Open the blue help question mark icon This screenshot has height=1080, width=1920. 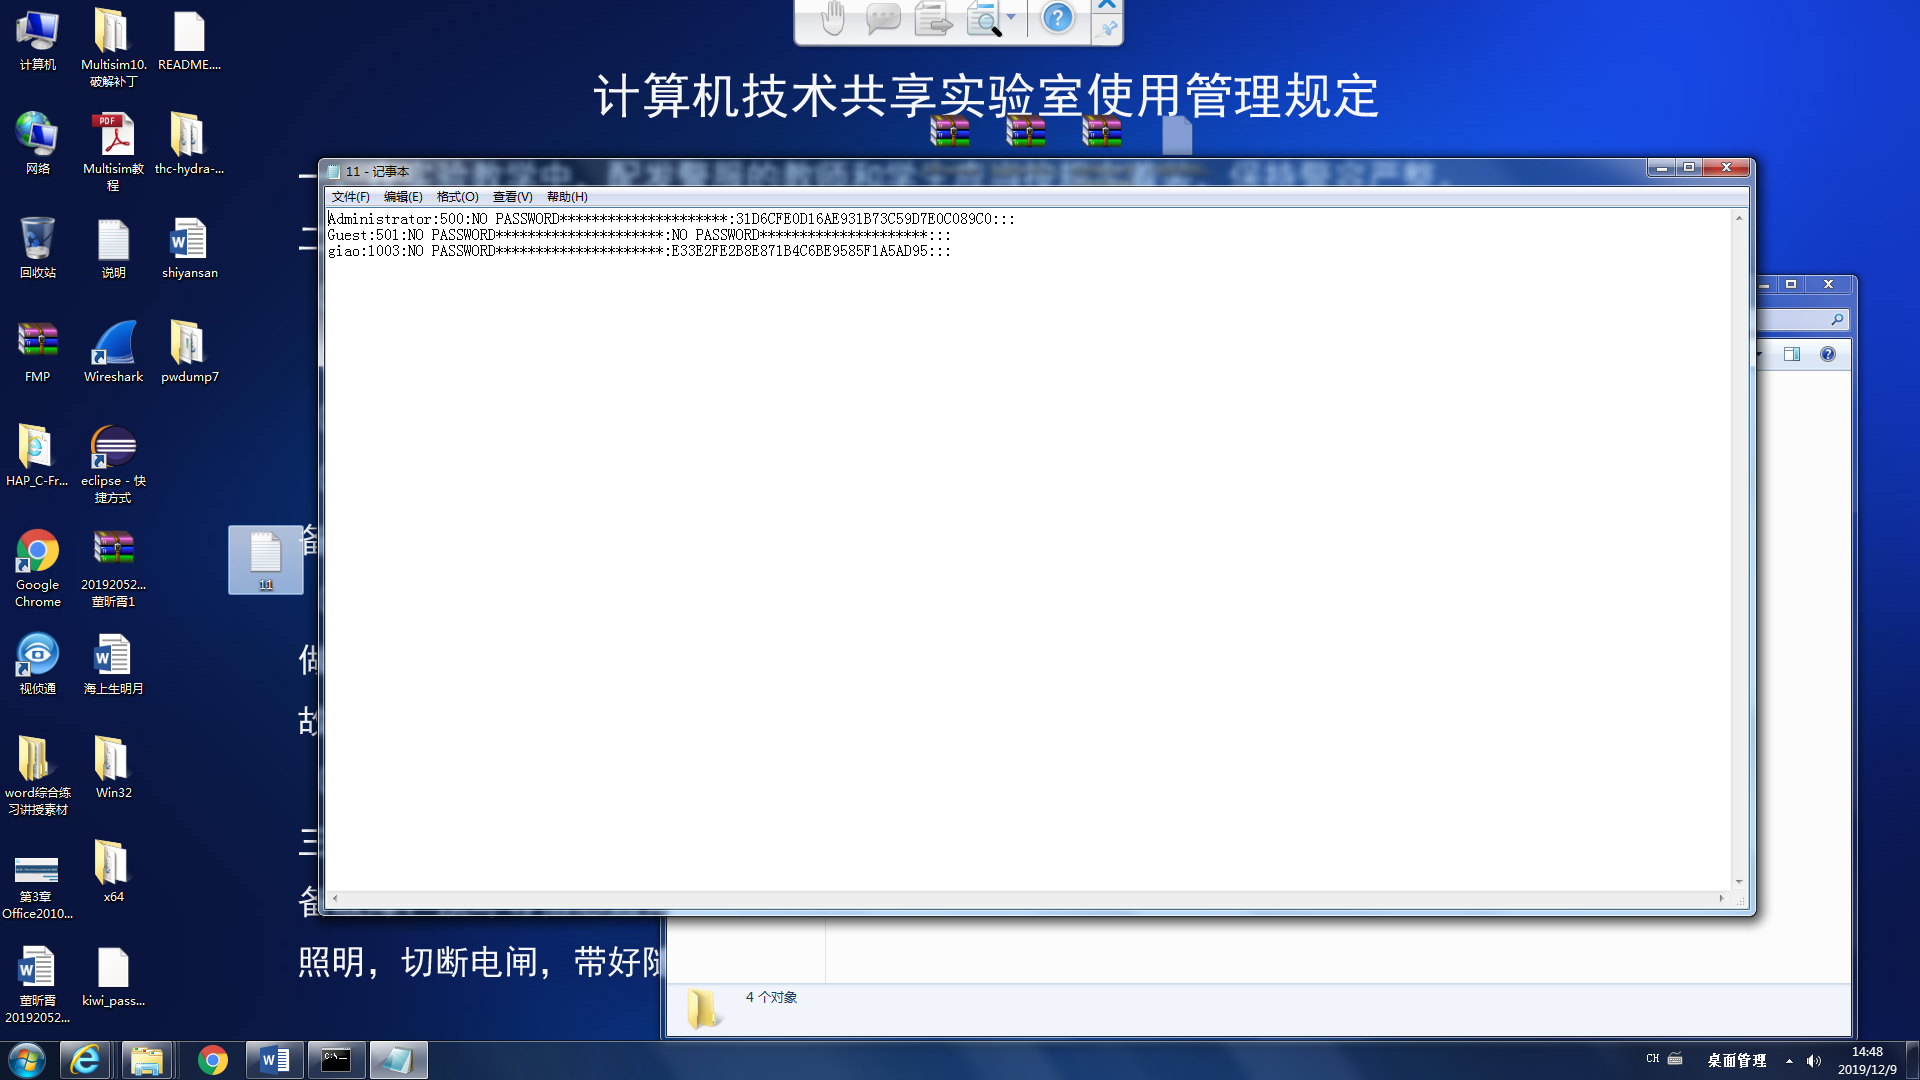tap(1057, 18)
